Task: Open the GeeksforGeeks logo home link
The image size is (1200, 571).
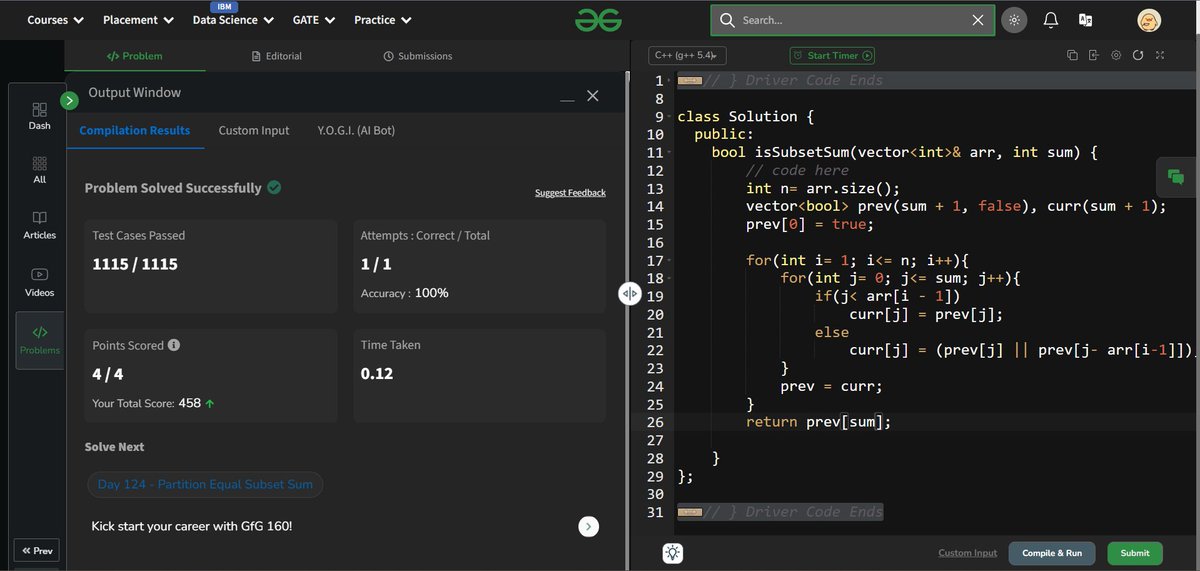Action: [x=598, y=19]
